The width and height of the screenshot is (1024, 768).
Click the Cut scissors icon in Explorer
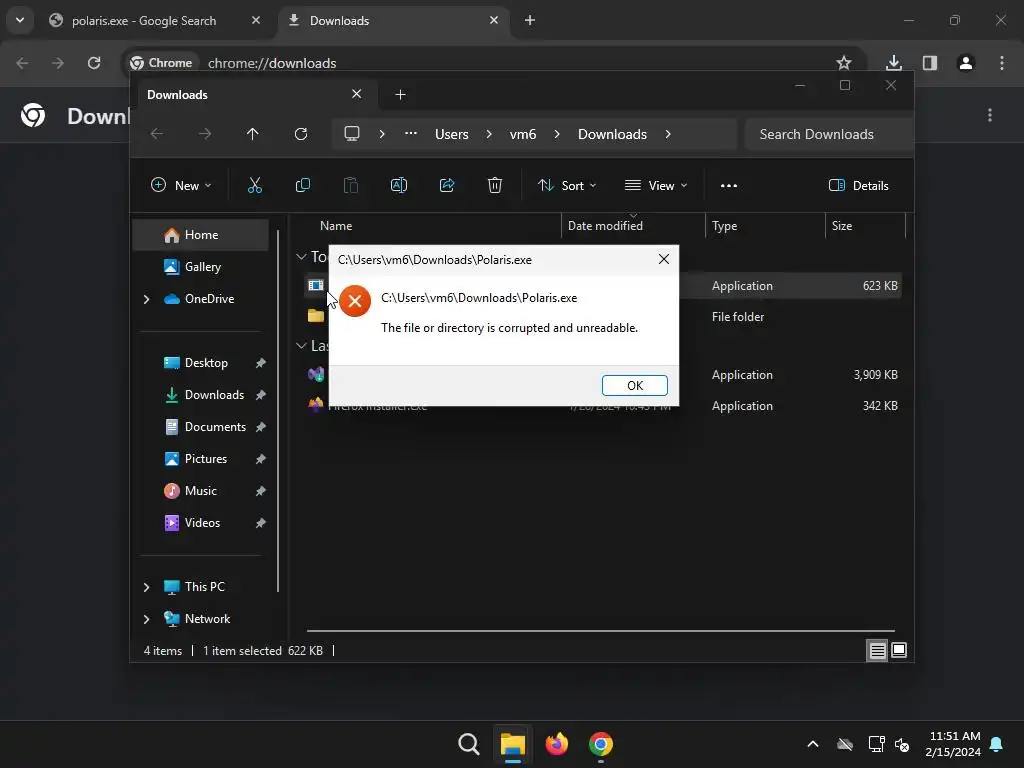255,185
